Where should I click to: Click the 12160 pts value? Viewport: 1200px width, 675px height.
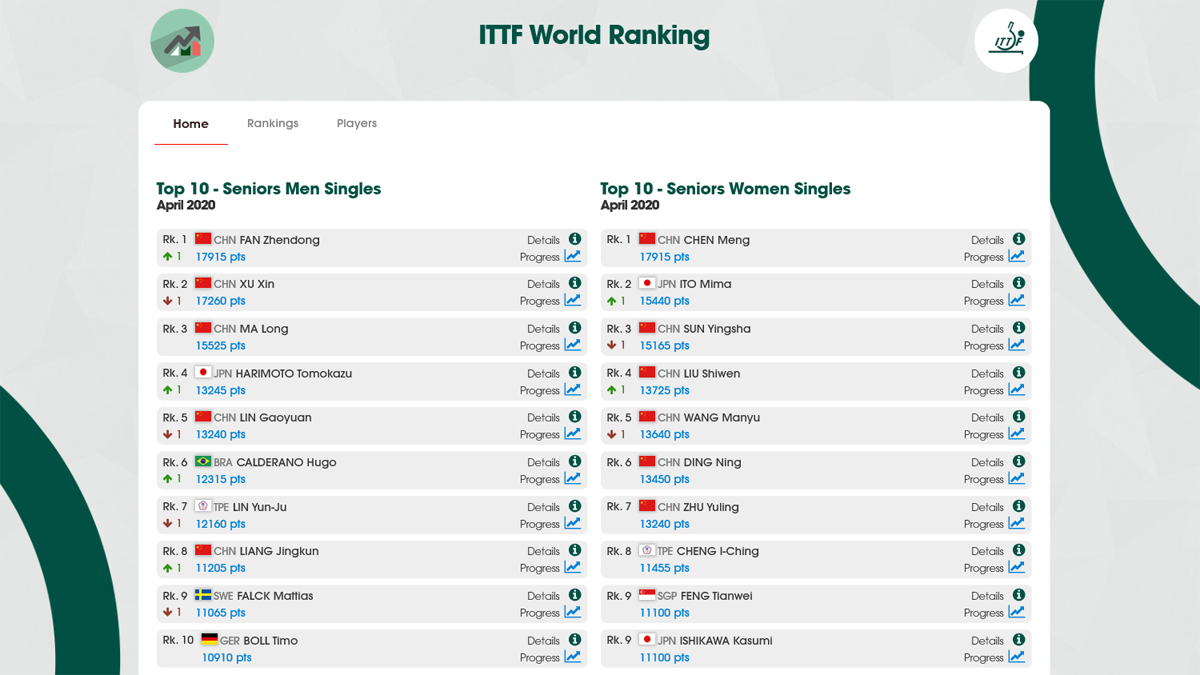click(x=220, y=524)
